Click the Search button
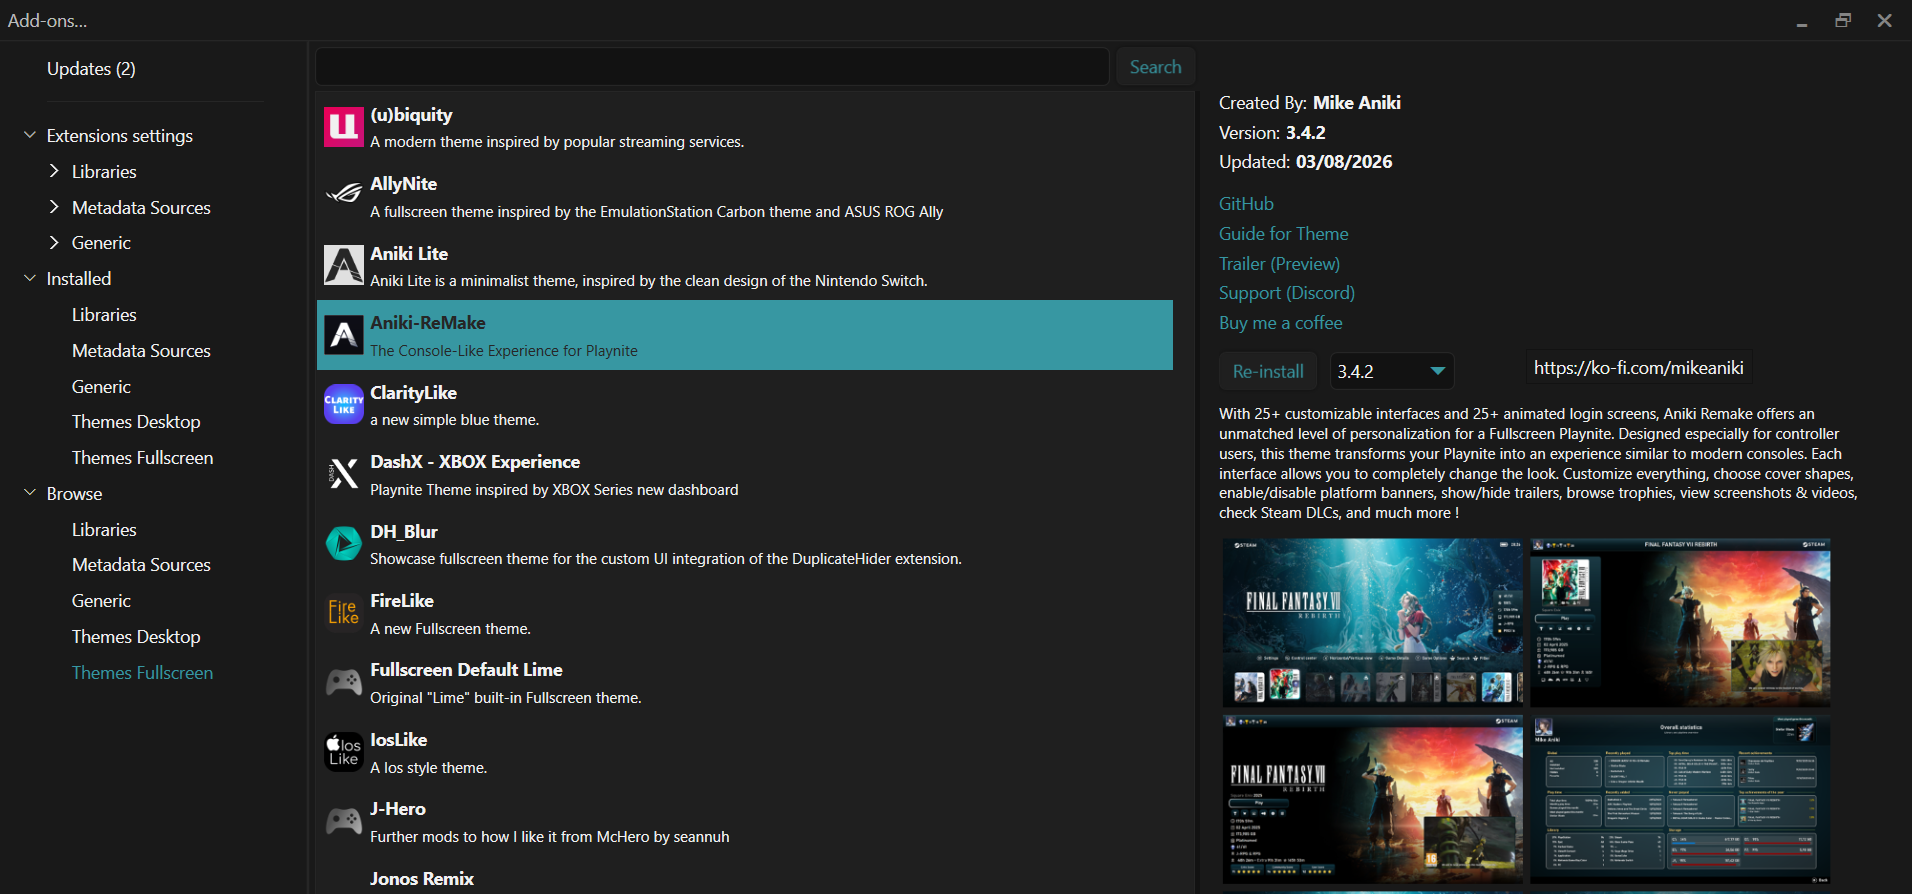The height and width of the screenshot is (894, 1912). [x=1155, y=67]
